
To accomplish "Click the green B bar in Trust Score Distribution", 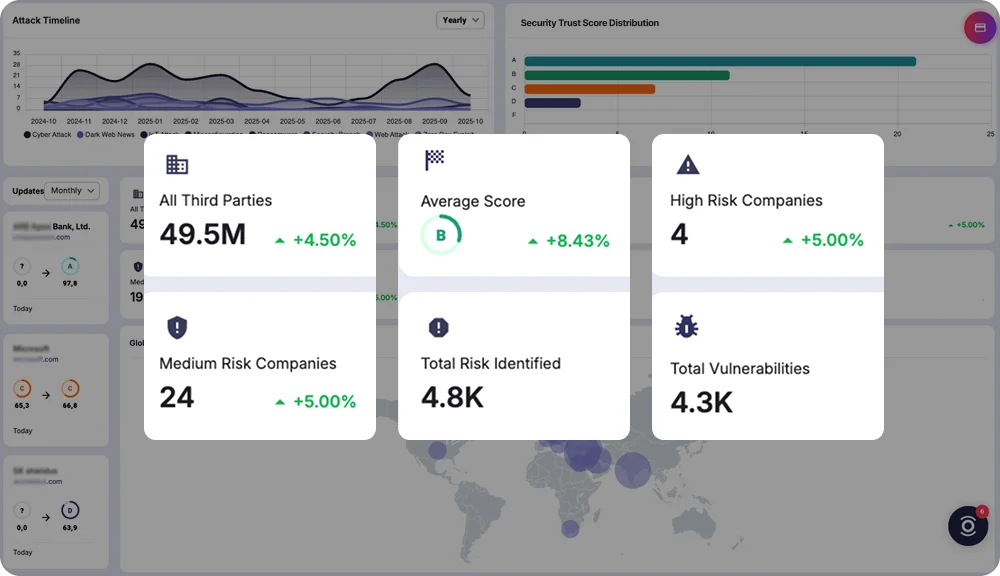I will 627,75.
